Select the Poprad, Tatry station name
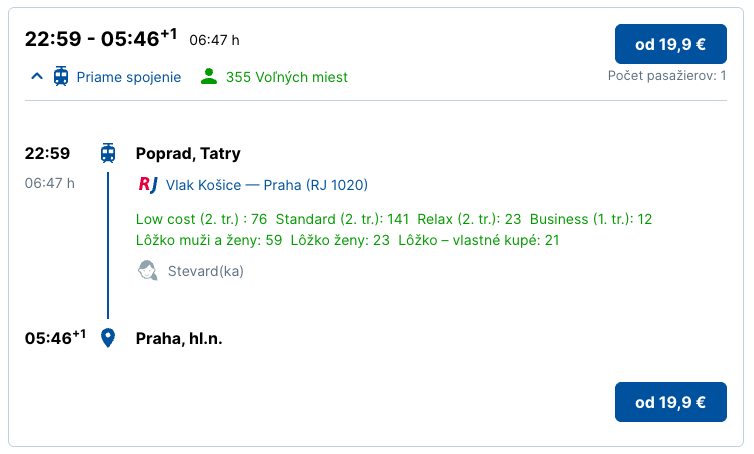This screenshot has height=454, width=754. tap(188, 153)
